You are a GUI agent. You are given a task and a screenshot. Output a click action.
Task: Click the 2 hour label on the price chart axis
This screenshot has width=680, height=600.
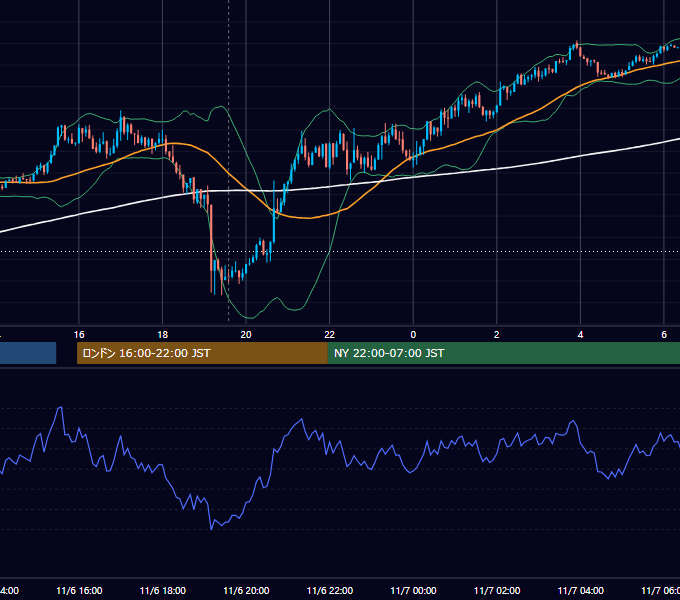(497, 335)
